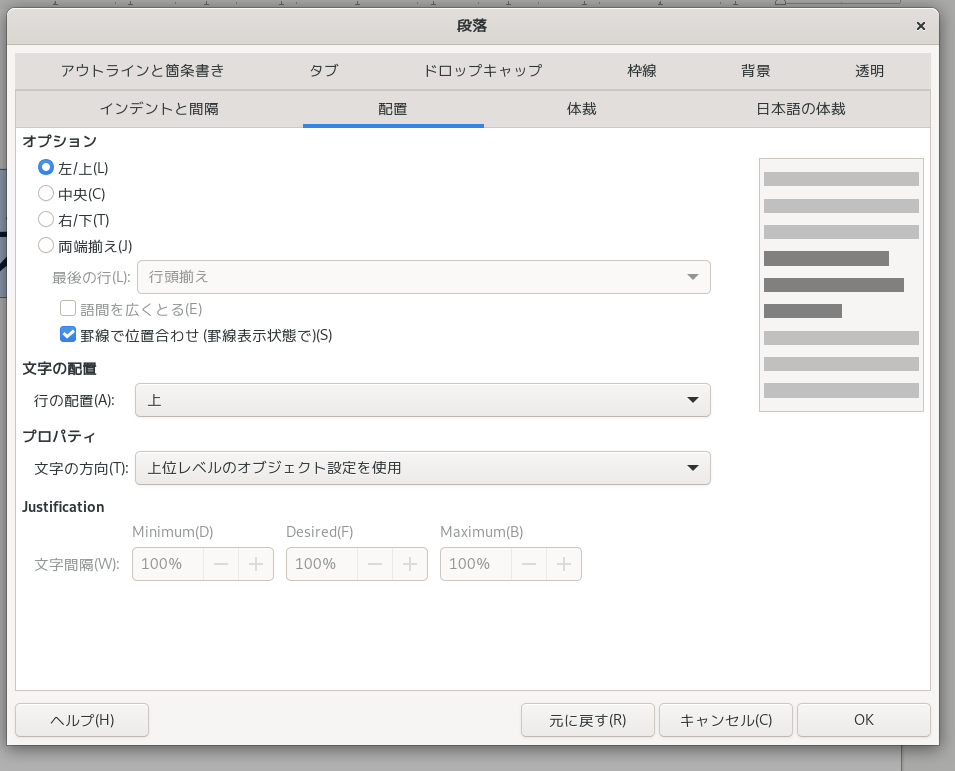Switch to the 日本語の体裁 tab
The width and height of the screenshot is (955, 771).
coord(800,108)
